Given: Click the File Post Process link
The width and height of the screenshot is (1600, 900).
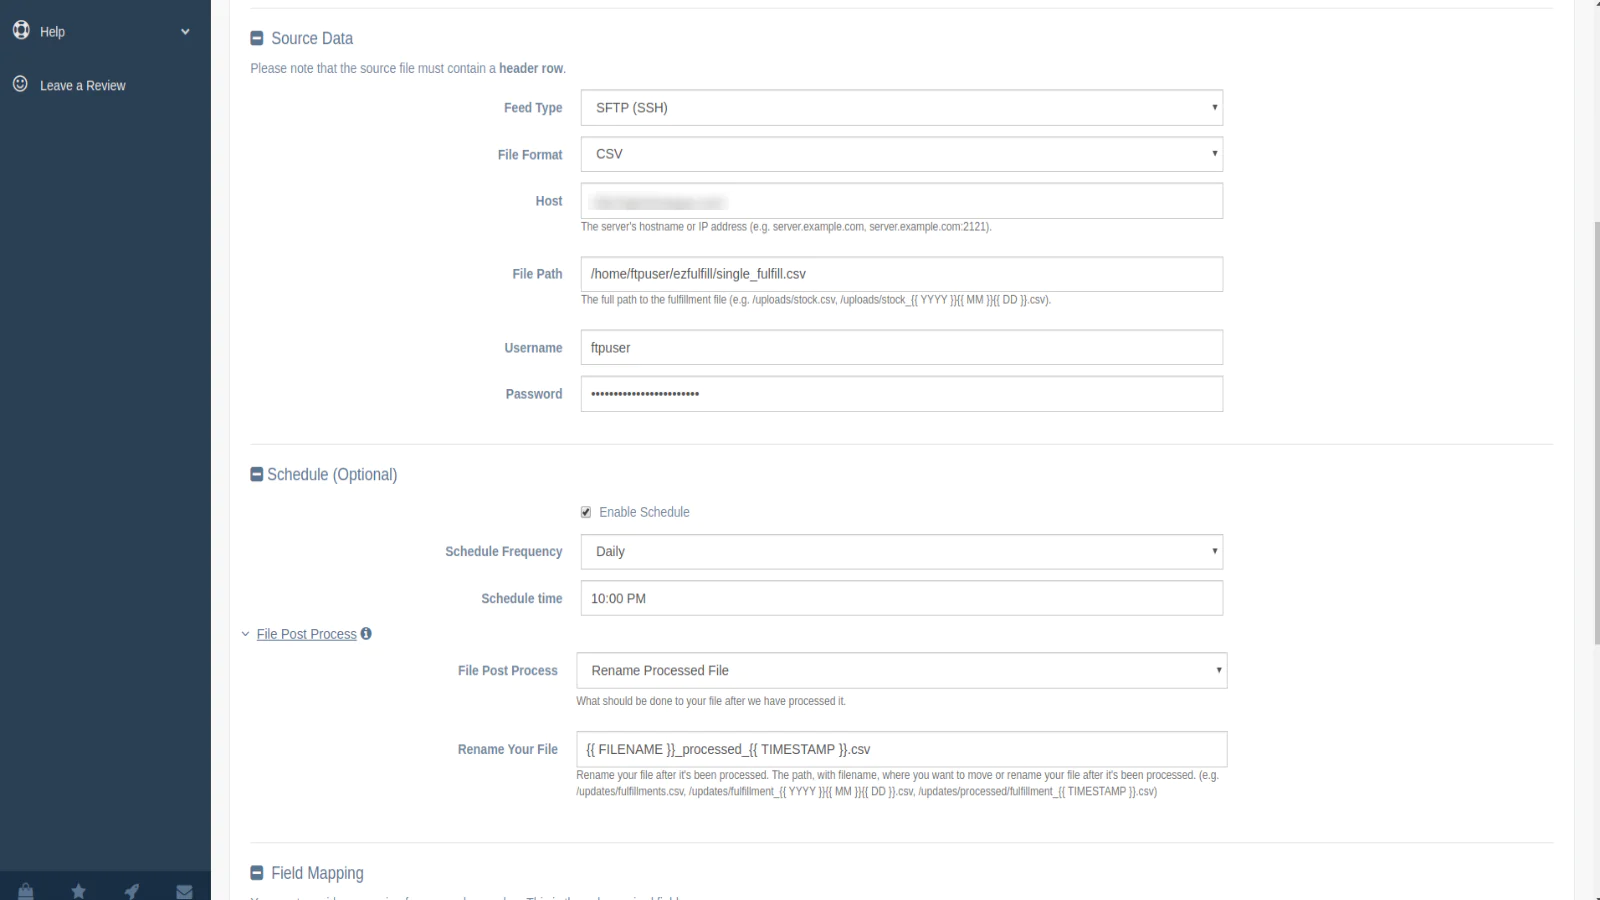Looking at the screenshot, I should (x=306, y=634).
